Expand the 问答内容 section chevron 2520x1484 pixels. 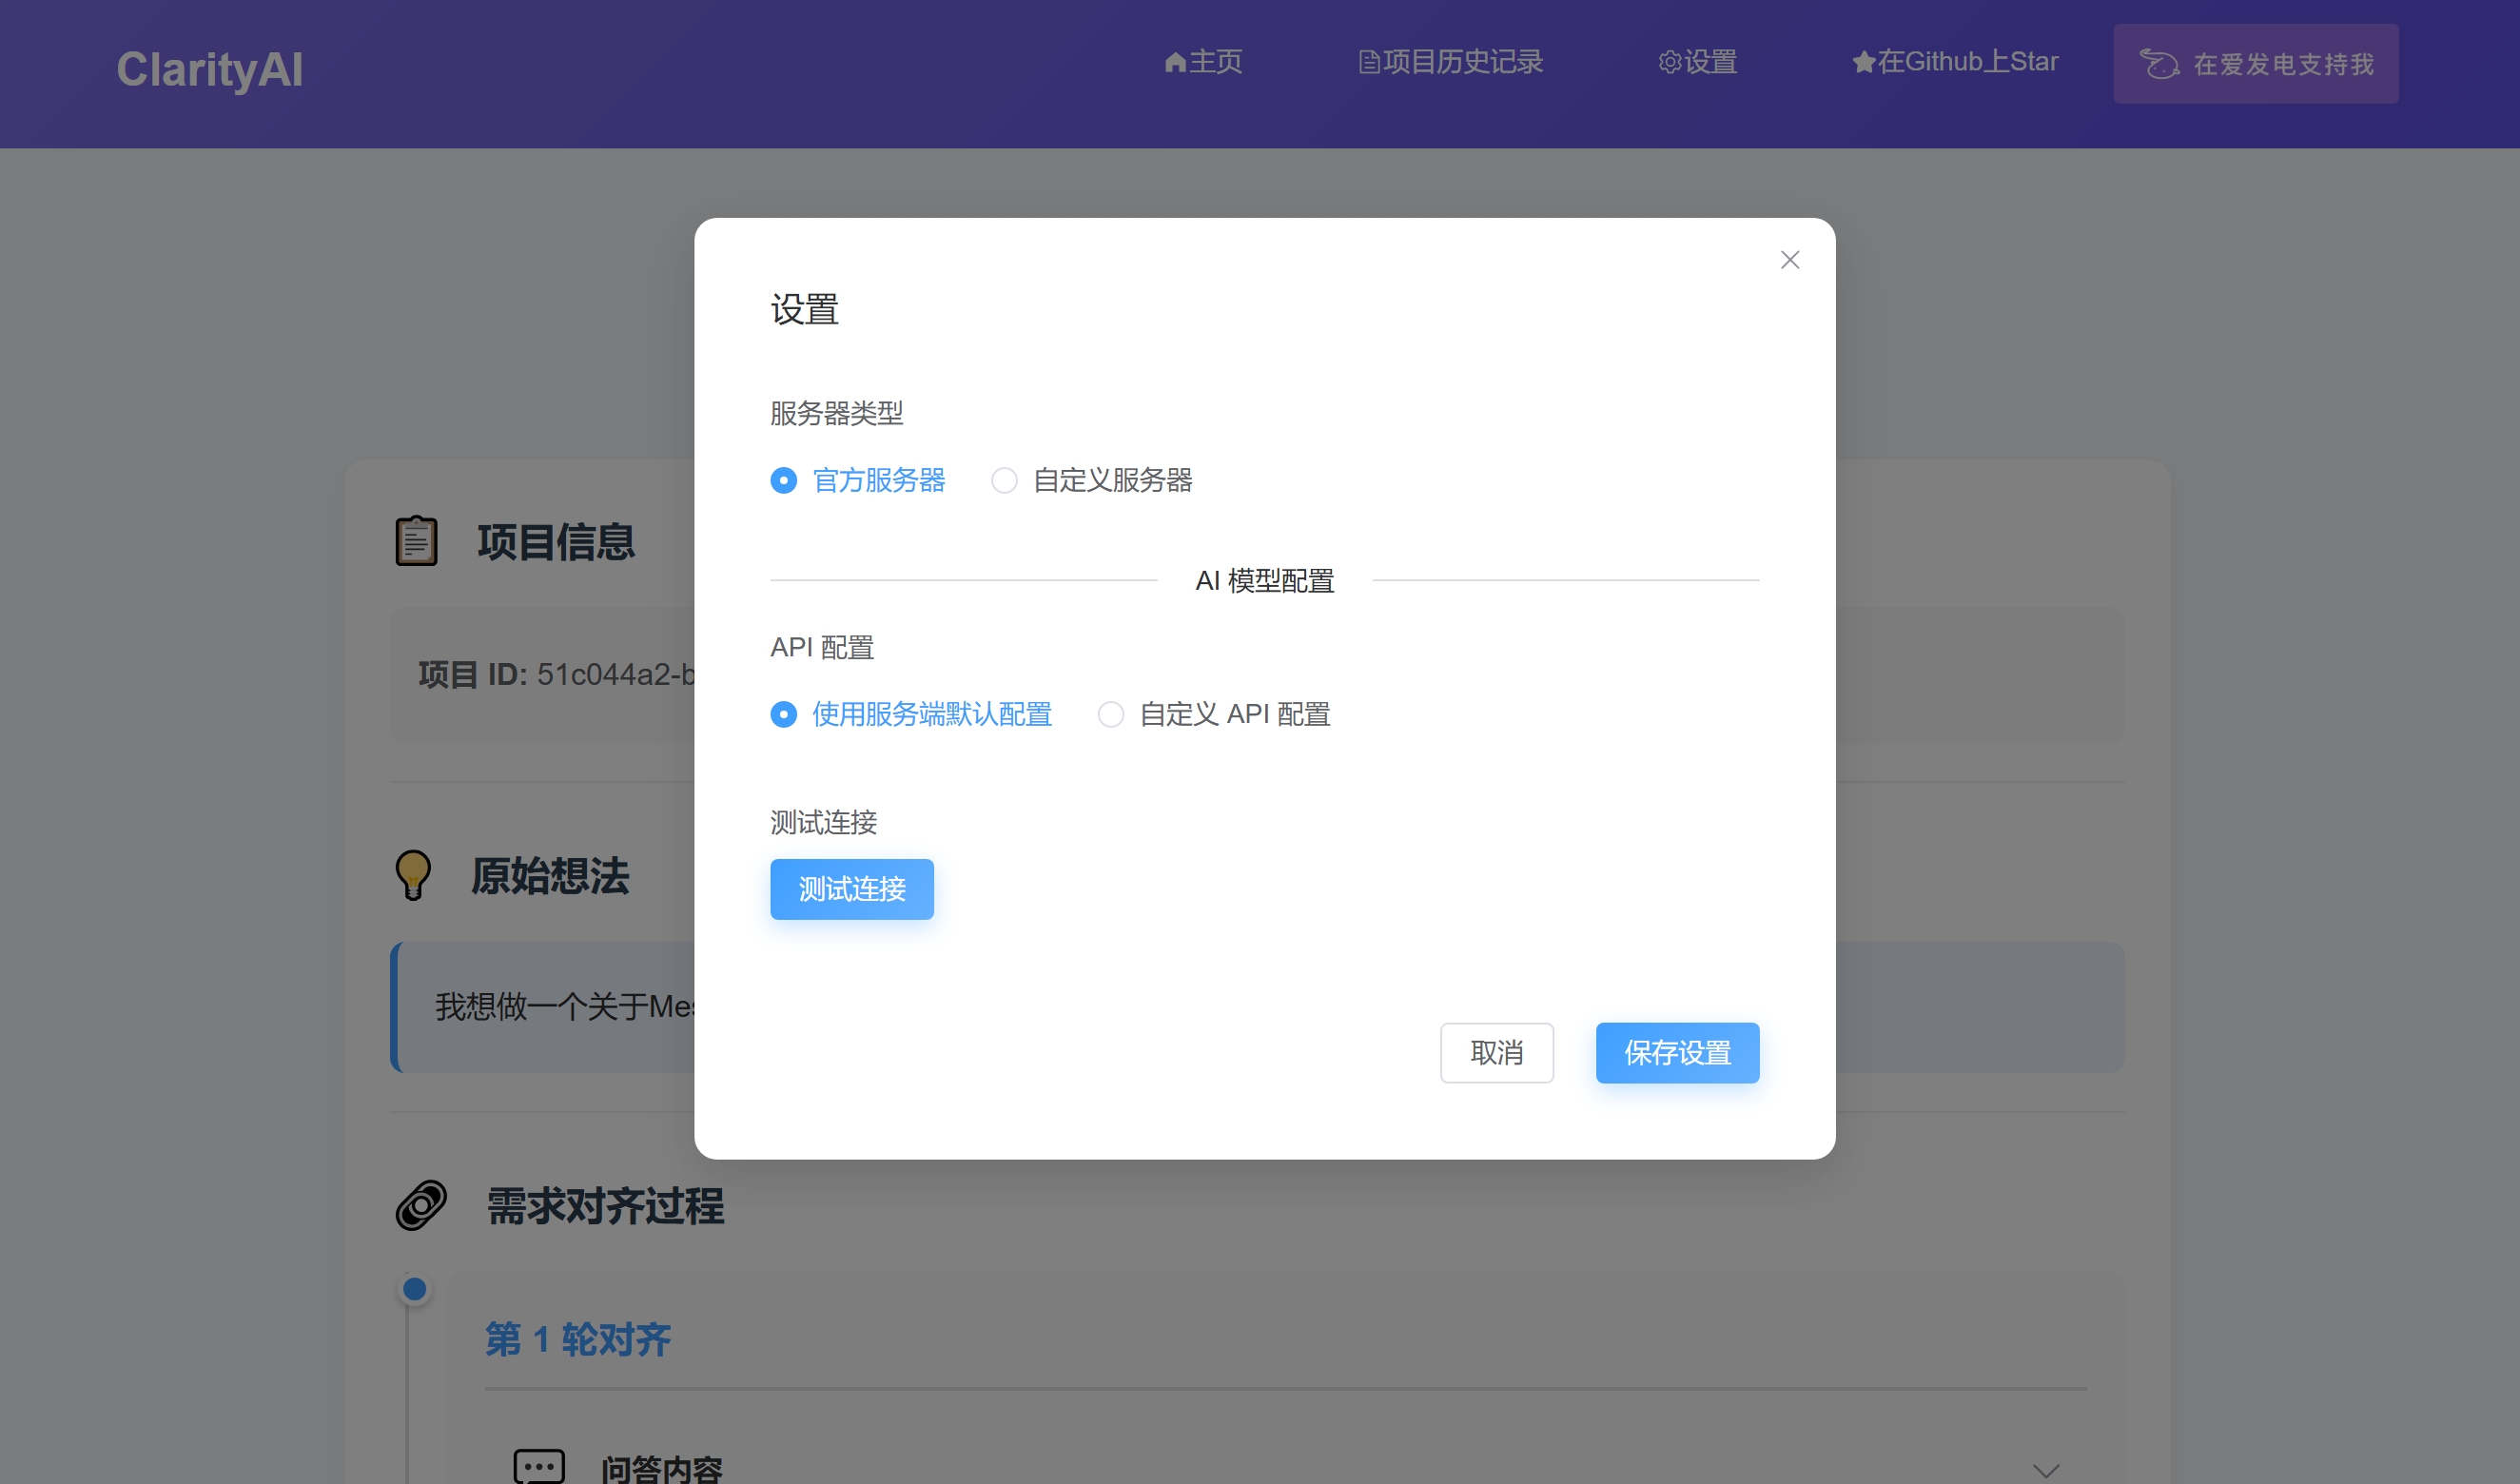point(2046,1470)
